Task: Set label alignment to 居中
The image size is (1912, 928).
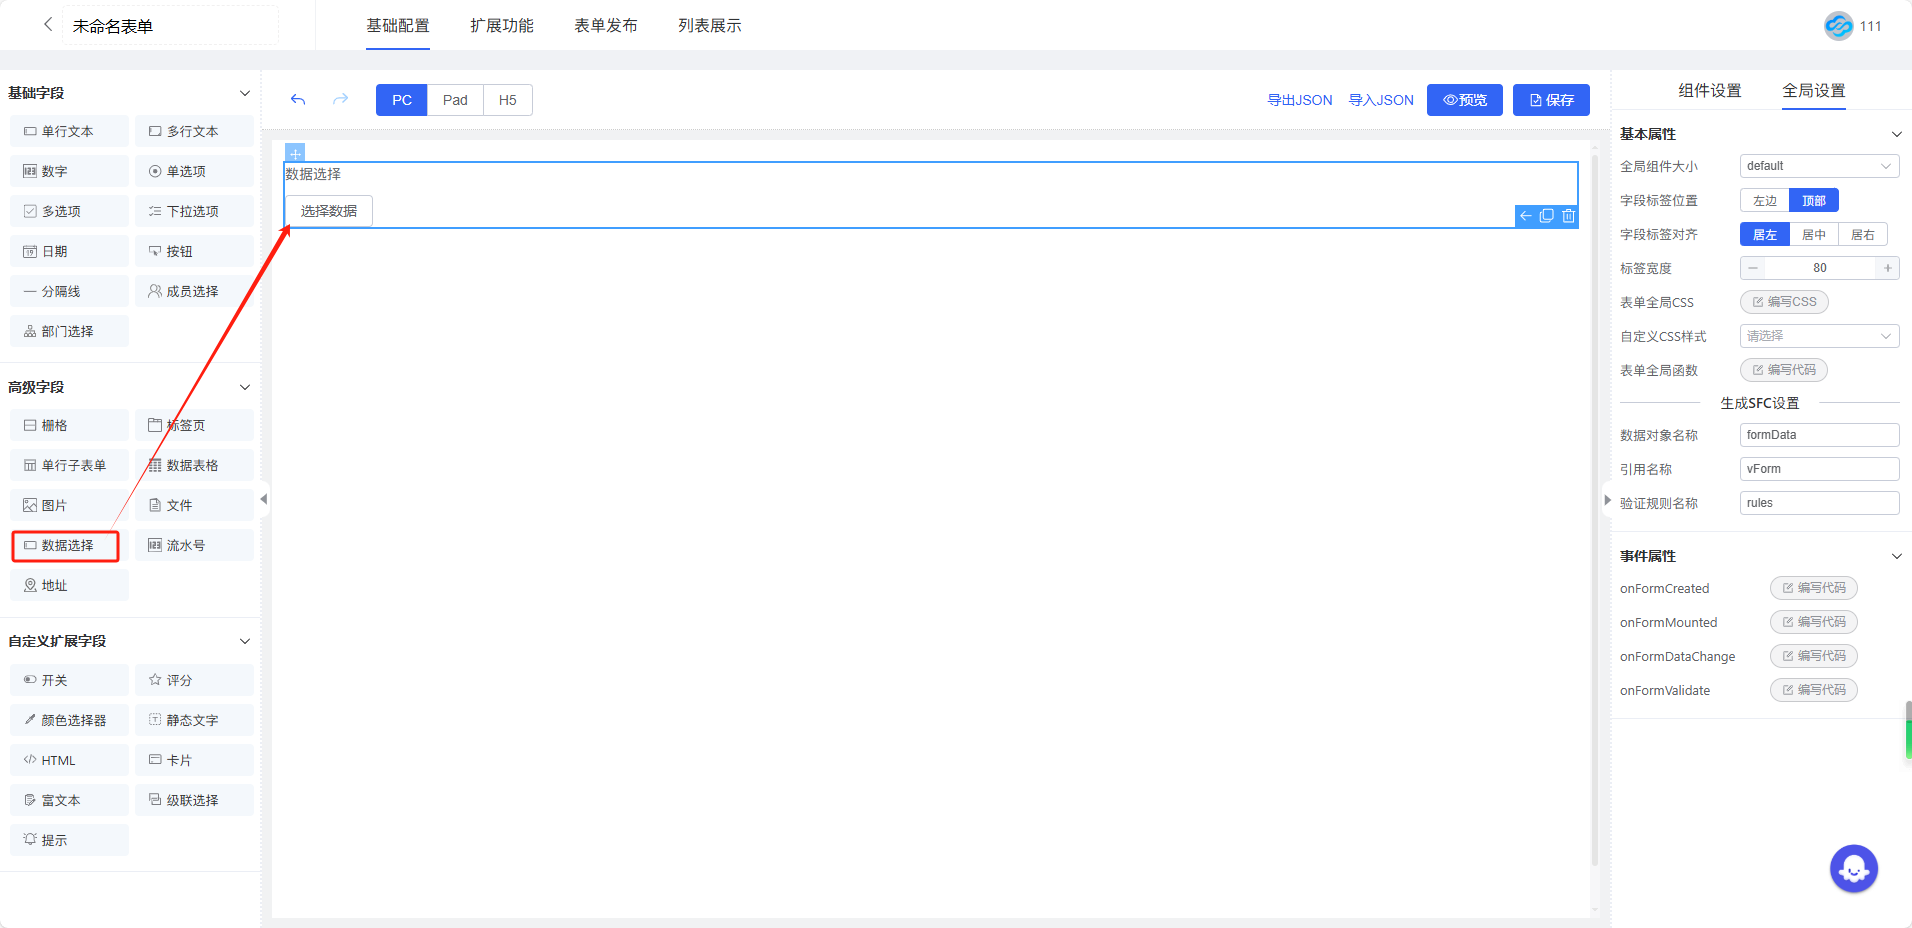Action: click(x=1813, y=235)
